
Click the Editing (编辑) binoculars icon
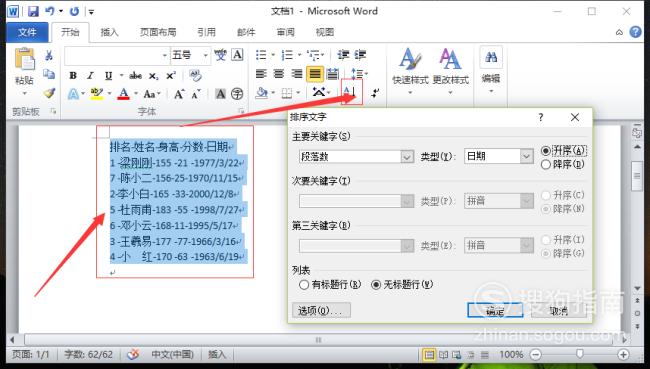(x=491, y=57)
